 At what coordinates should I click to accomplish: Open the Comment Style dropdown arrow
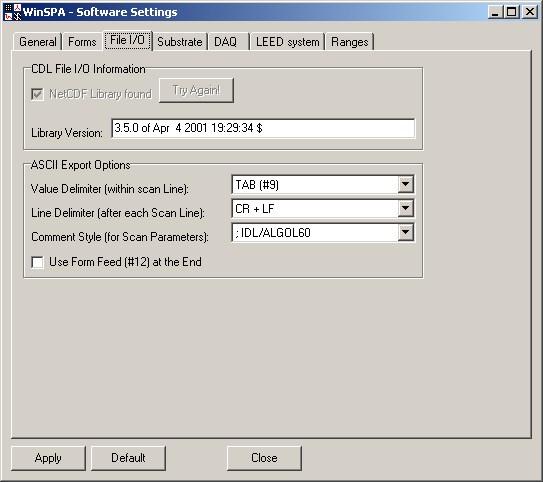(x=406, y=232)
